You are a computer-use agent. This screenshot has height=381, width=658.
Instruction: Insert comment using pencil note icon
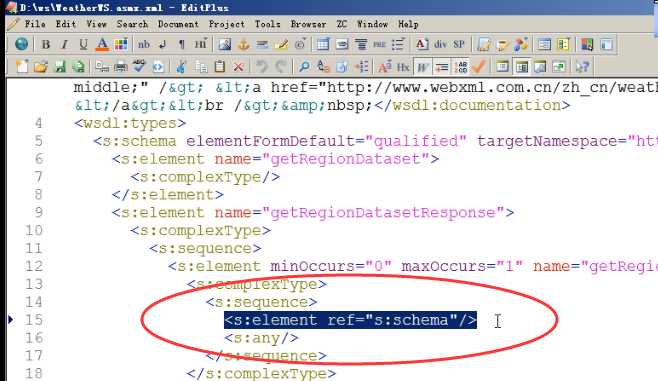pos(281,44)
